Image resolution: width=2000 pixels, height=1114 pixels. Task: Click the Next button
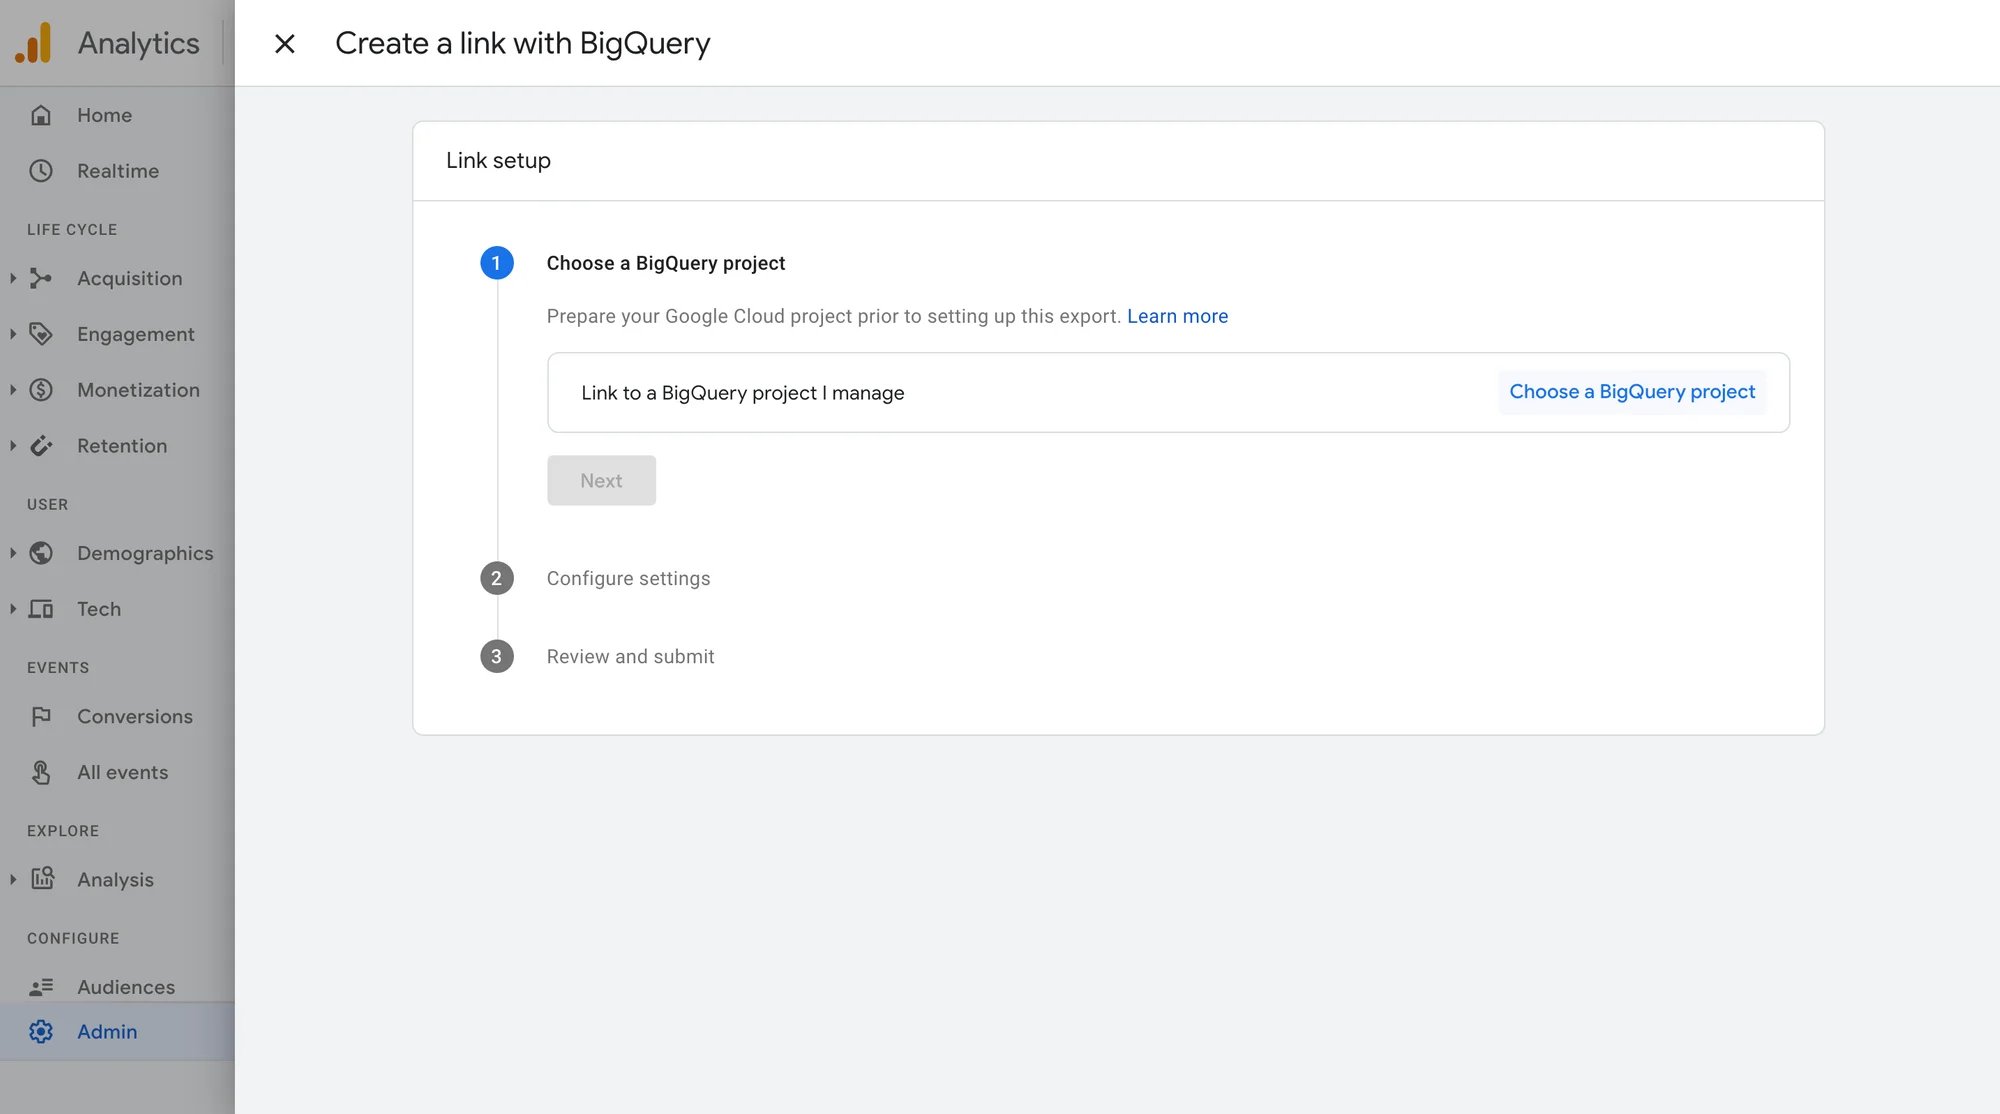(601, 480)
